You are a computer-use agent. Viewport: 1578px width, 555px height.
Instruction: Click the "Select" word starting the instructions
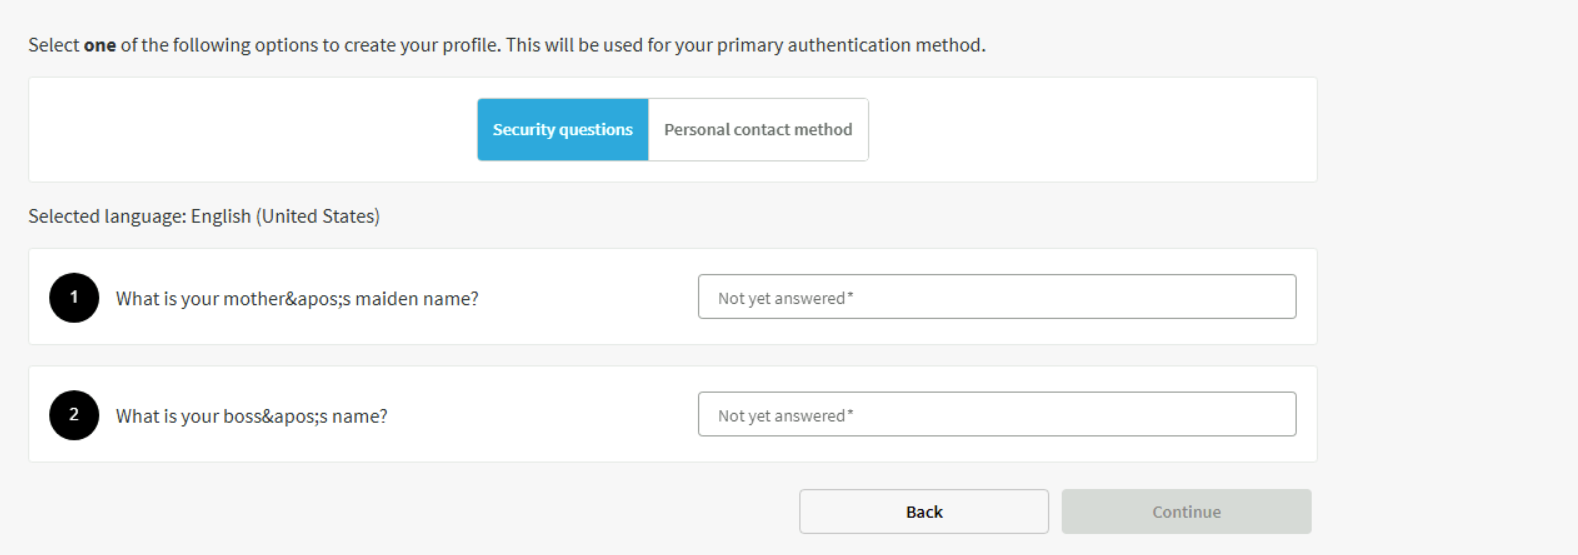click(x=53, y=45)
